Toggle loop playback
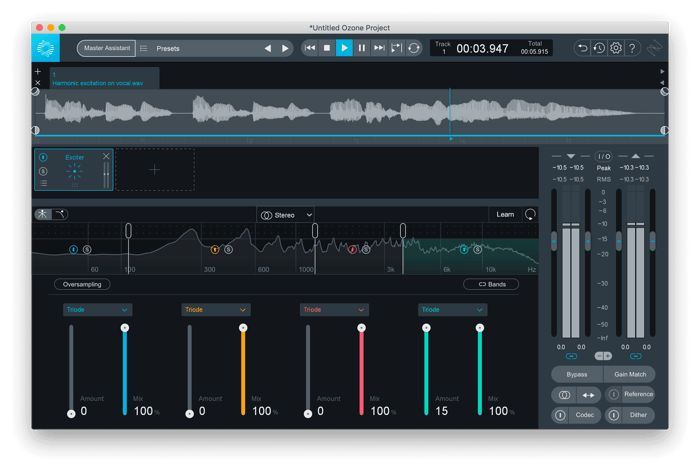Screen dimensions: 700x471 414,48
